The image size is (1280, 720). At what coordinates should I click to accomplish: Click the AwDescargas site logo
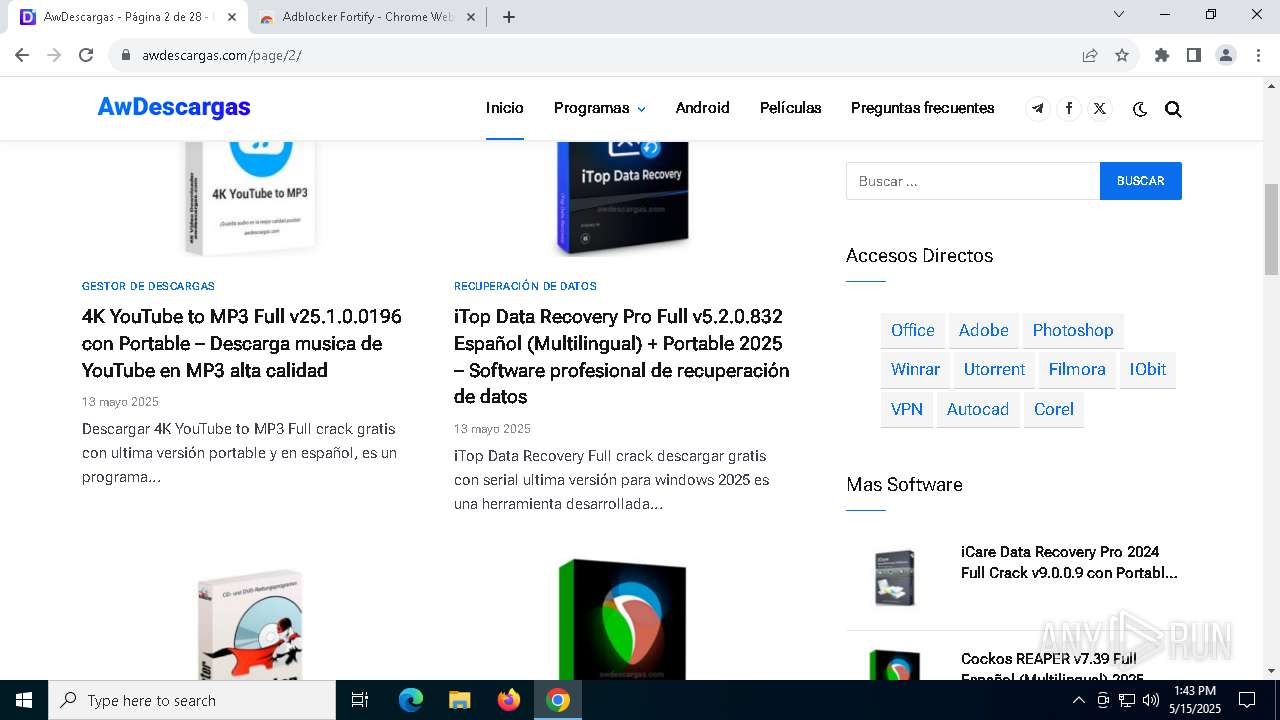pos(174,107)
